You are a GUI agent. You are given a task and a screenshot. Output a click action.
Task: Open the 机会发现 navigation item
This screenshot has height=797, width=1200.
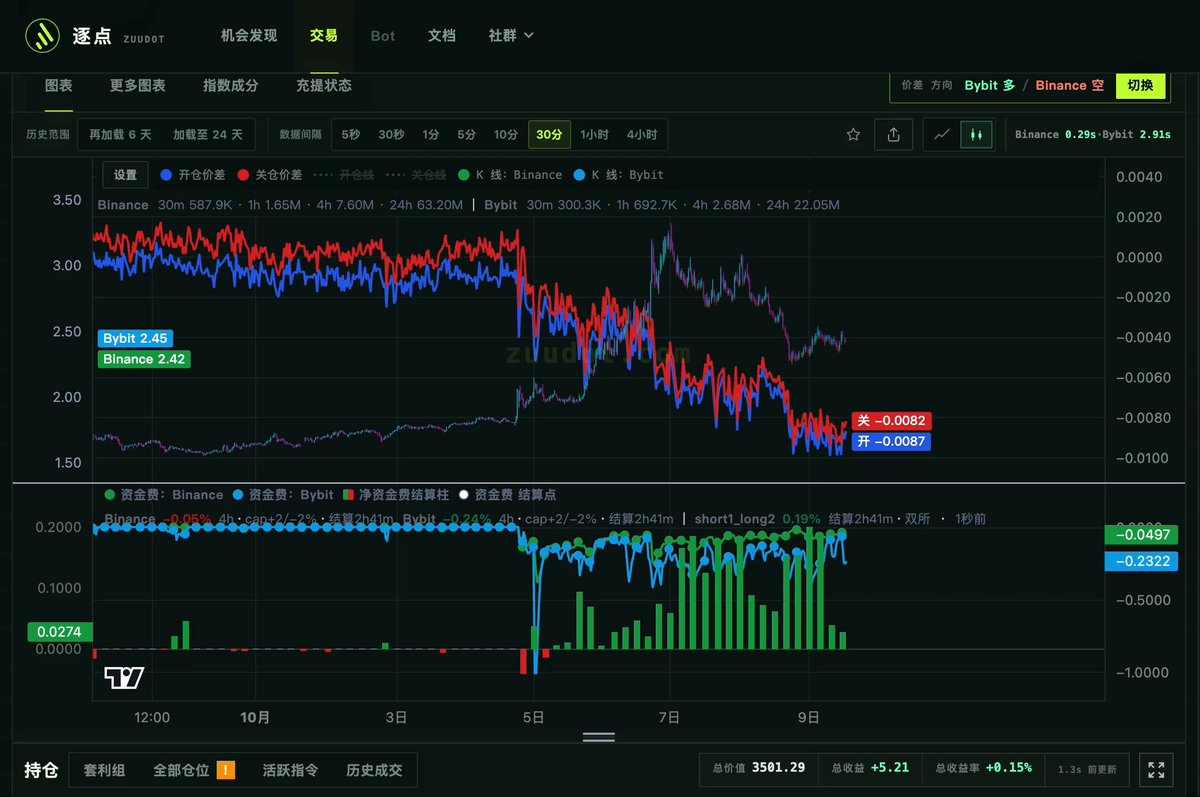coord(249,36)
